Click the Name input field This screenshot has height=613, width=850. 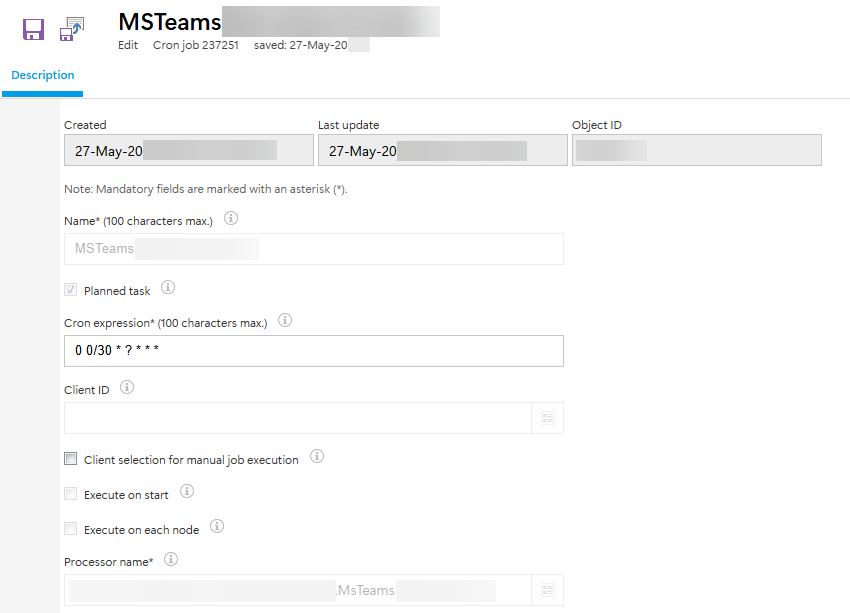(314, 249)
